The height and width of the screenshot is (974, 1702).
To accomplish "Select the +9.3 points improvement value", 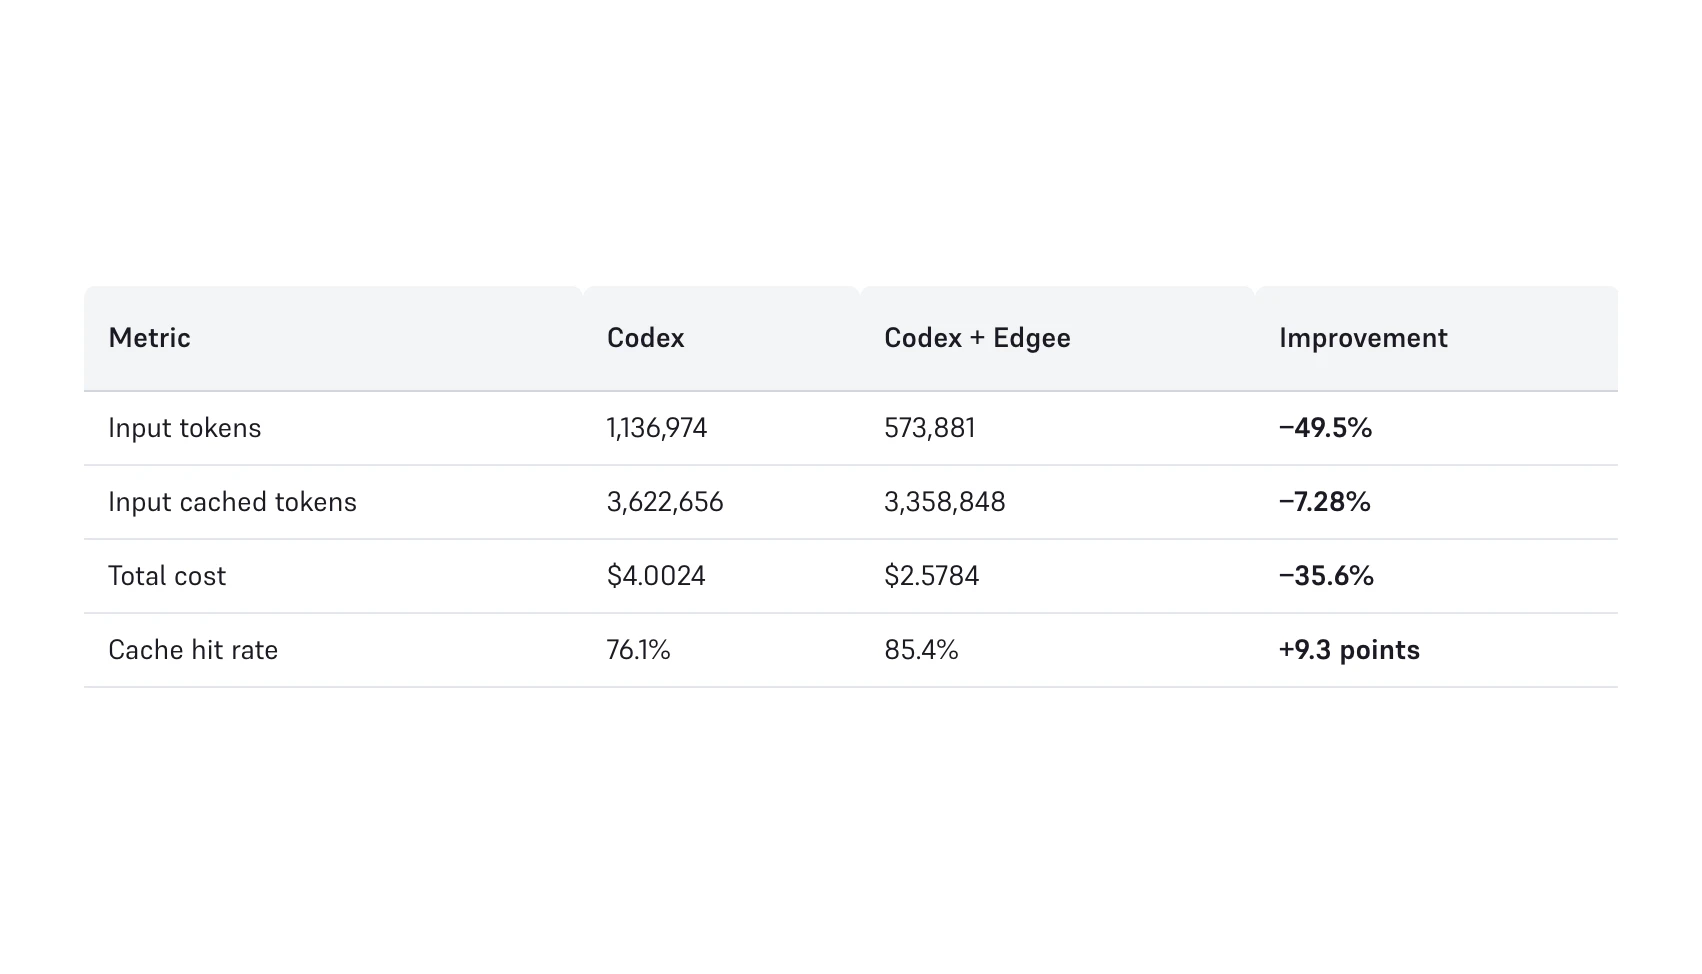I will click(x=1348, y=650).
